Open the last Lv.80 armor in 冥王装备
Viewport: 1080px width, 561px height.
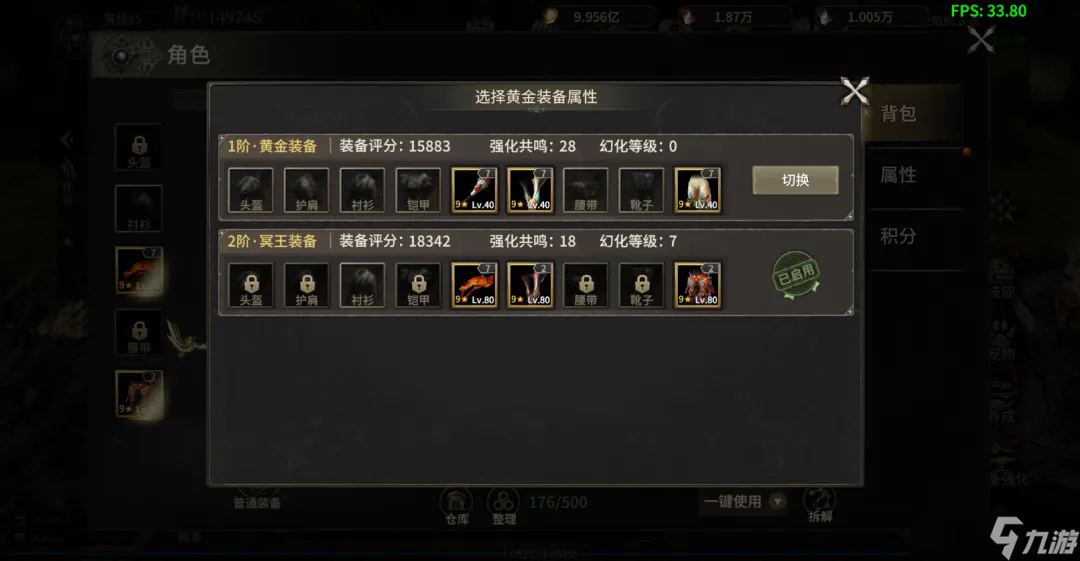coord(697,285)
